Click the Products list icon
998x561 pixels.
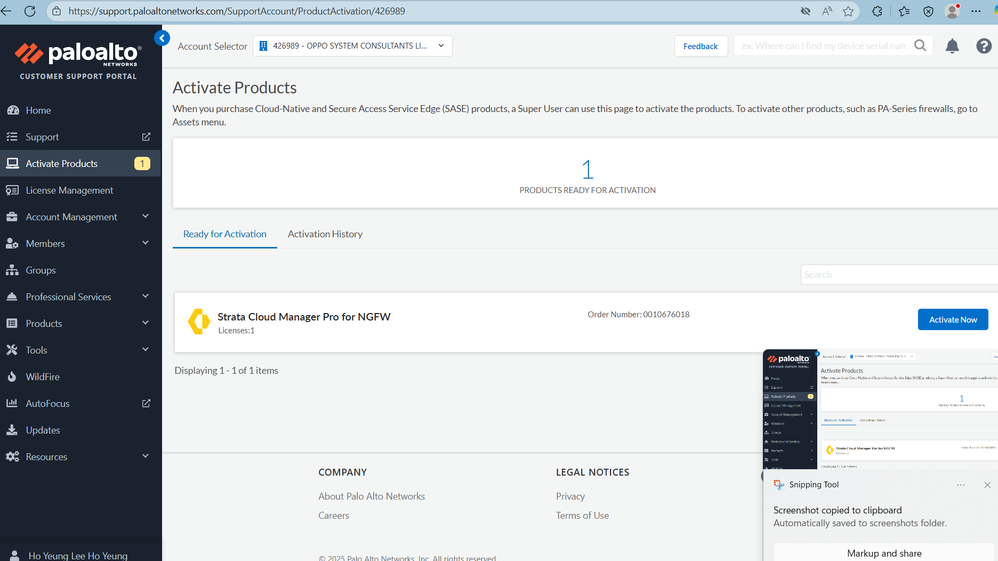(12, 323)
